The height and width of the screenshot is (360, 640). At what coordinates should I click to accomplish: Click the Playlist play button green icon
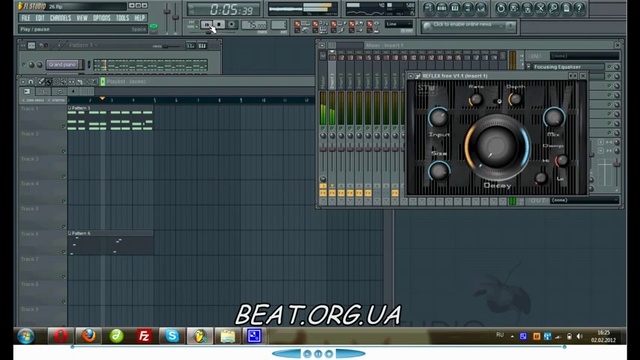click(x=103, y=82)
